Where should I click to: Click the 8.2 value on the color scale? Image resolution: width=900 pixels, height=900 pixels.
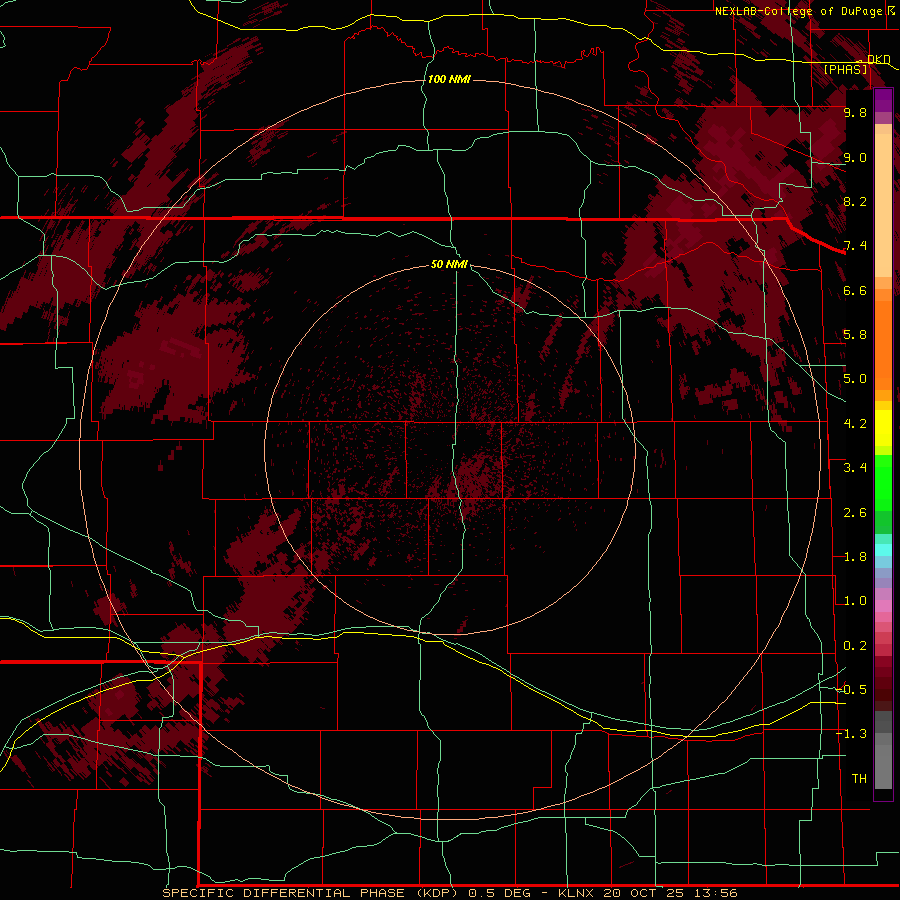[855, 201]
